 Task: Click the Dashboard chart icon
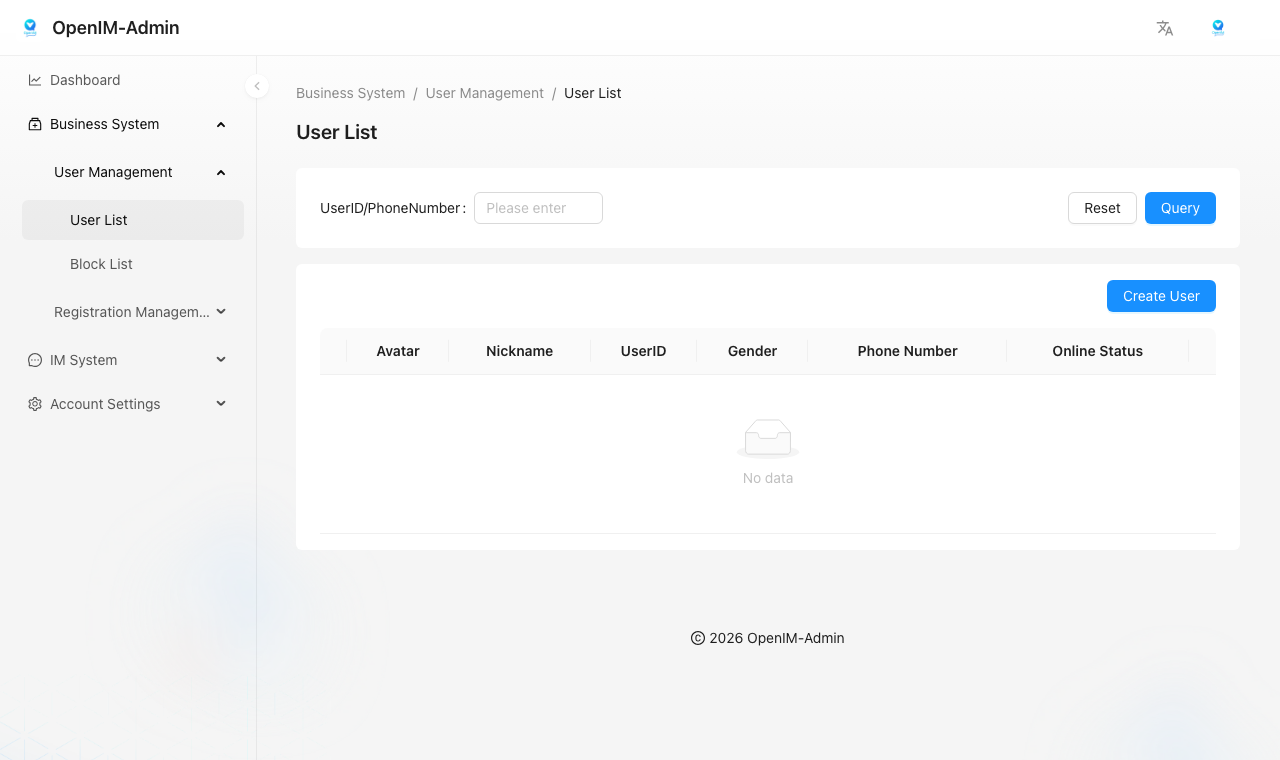point(35,80)
